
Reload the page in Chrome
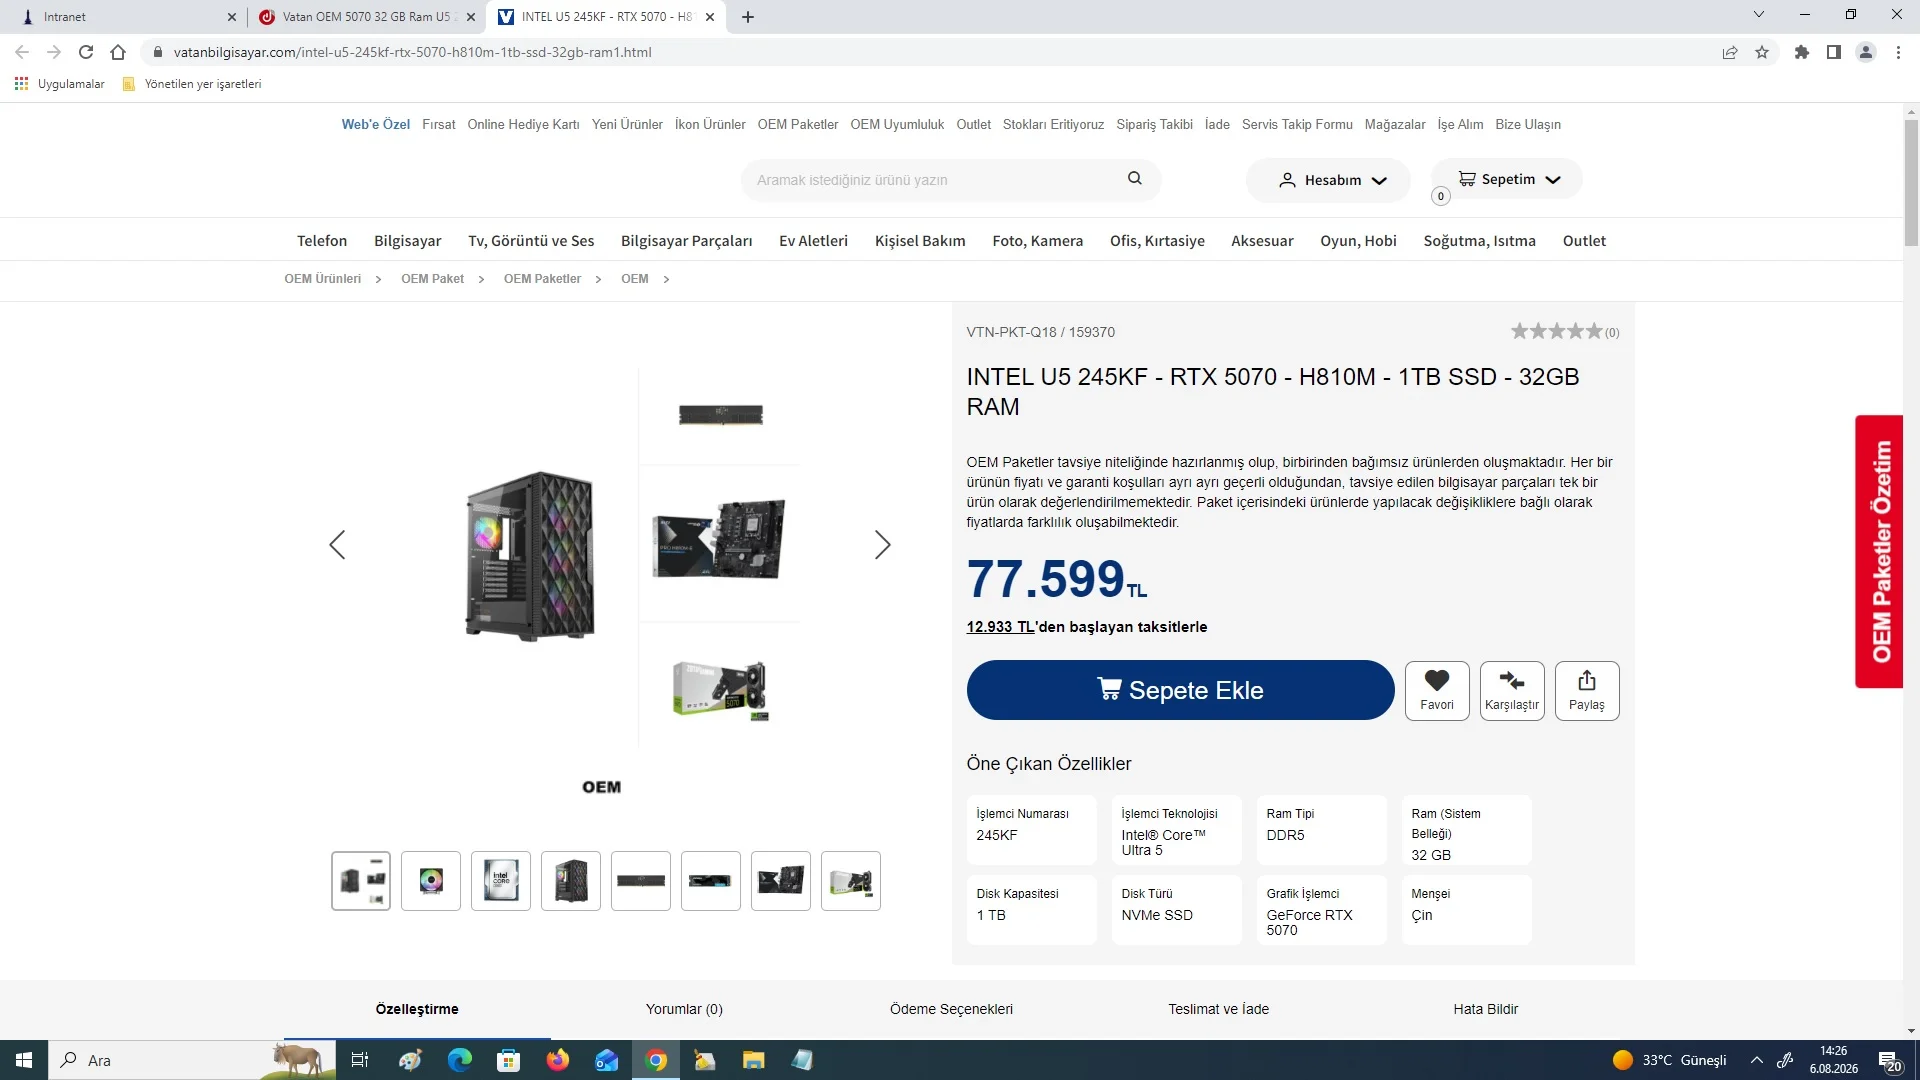[x=86, y=52]
